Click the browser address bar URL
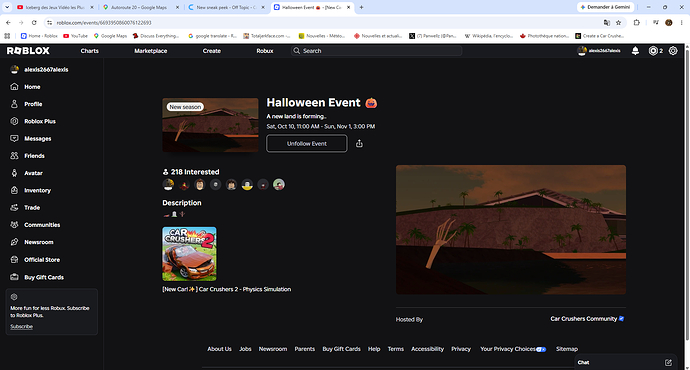The height and width of the screenshot is (370, 690). coord(104,22)
